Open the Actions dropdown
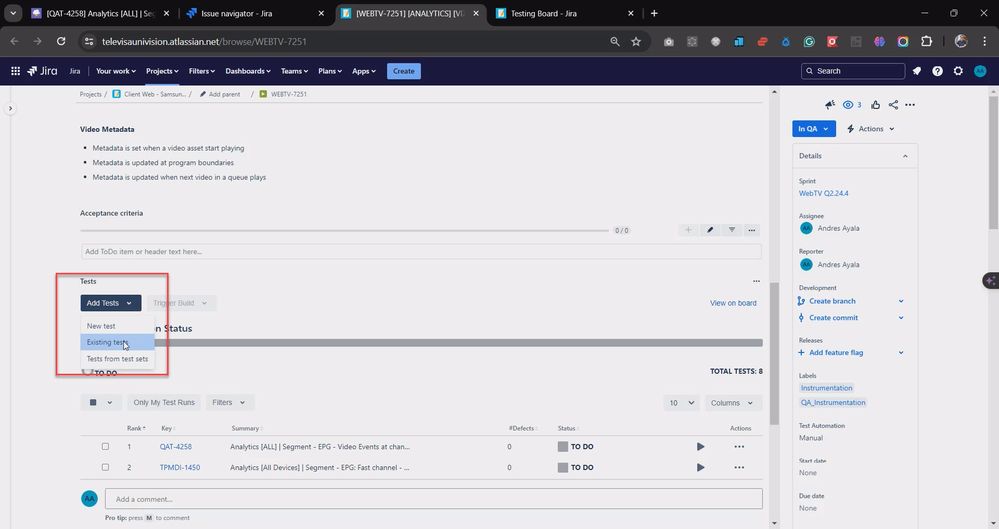 (x=870, y=129)
